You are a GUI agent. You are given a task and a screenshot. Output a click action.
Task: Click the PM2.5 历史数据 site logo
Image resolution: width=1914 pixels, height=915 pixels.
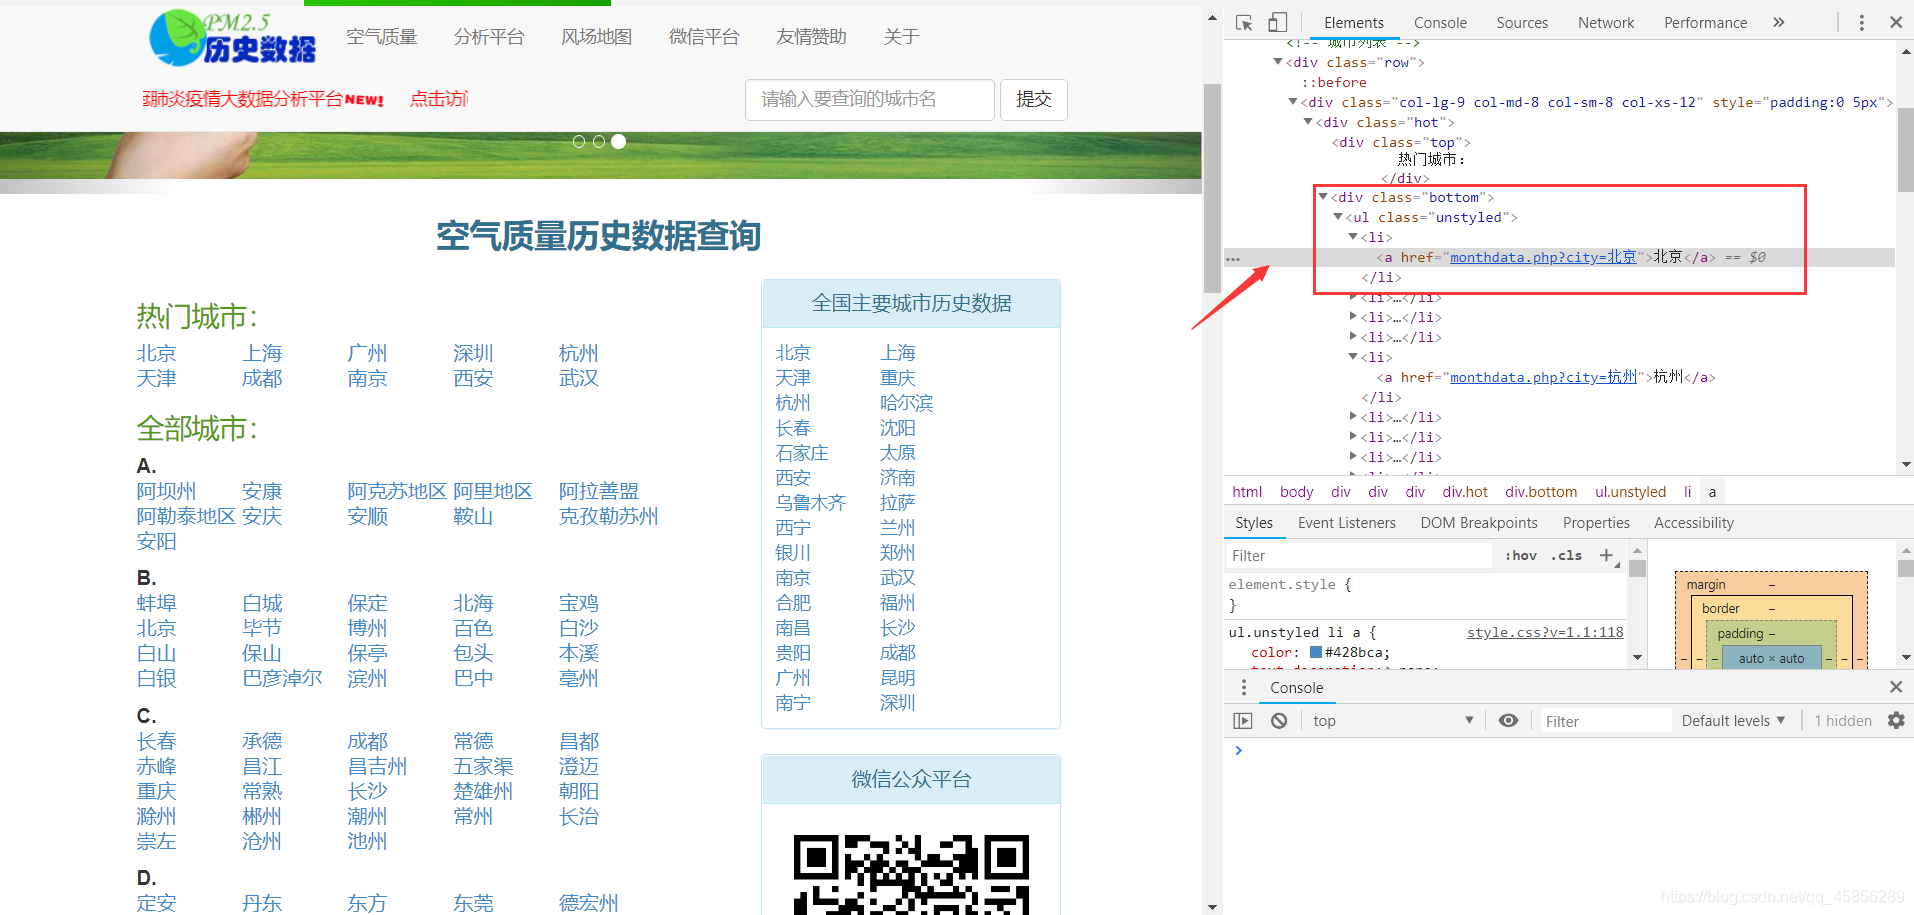(232, 38)
